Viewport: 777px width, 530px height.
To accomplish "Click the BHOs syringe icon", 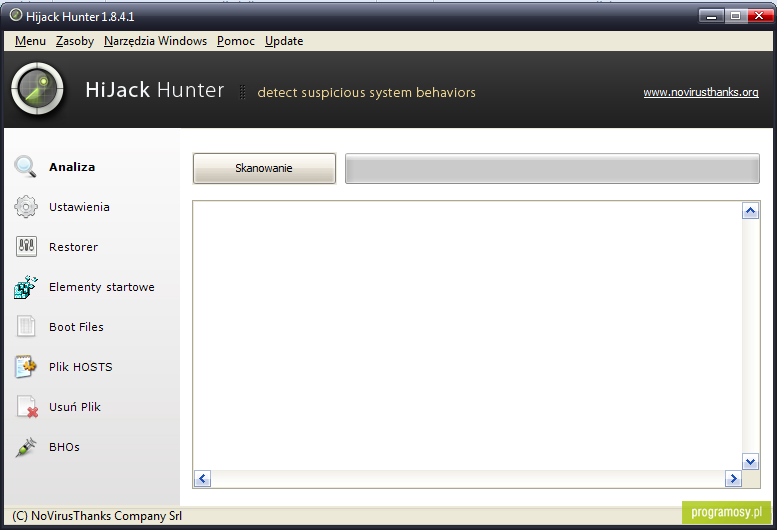I will (x=26, y=447).
